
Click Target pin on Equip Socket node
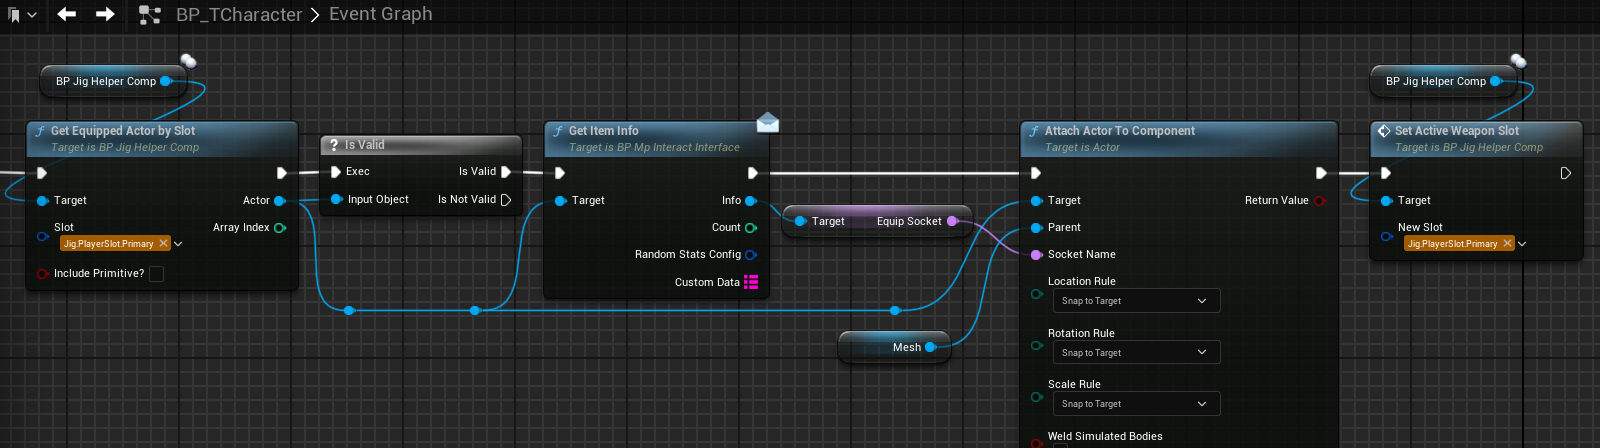click(801, 221)
